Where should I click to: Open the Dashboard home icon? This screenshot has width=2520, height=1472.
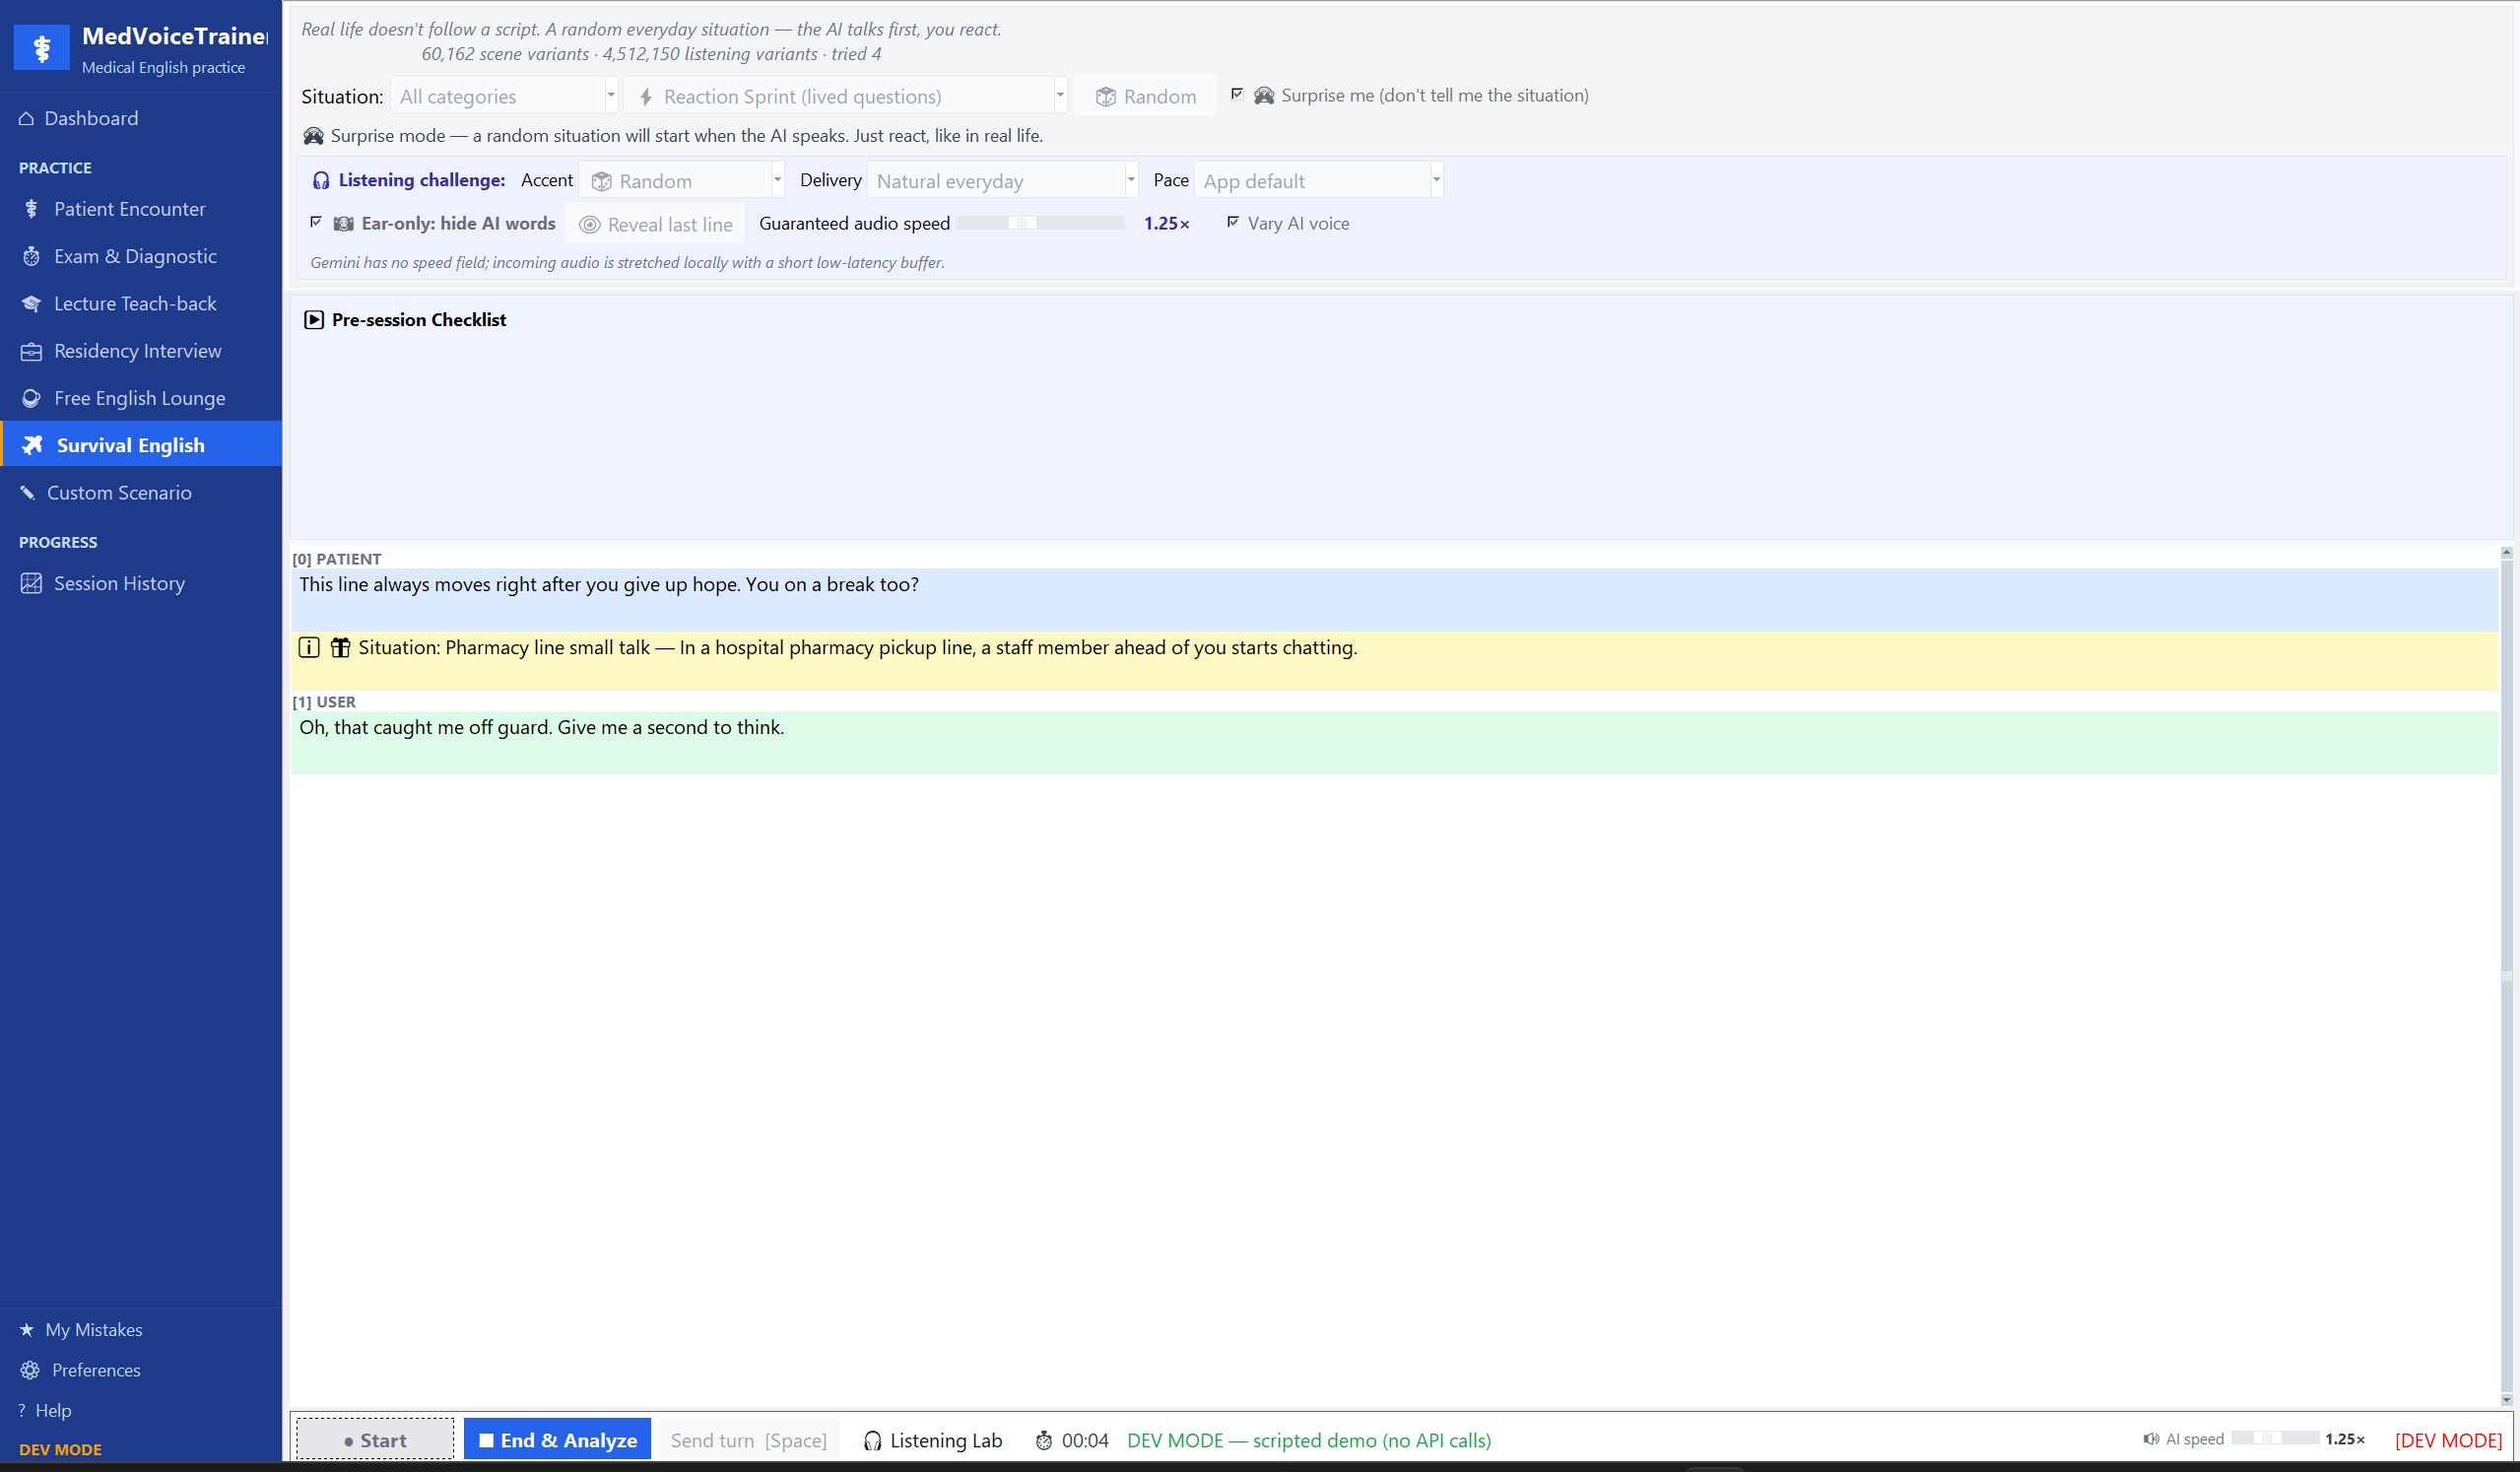click(x=27, y=118)
